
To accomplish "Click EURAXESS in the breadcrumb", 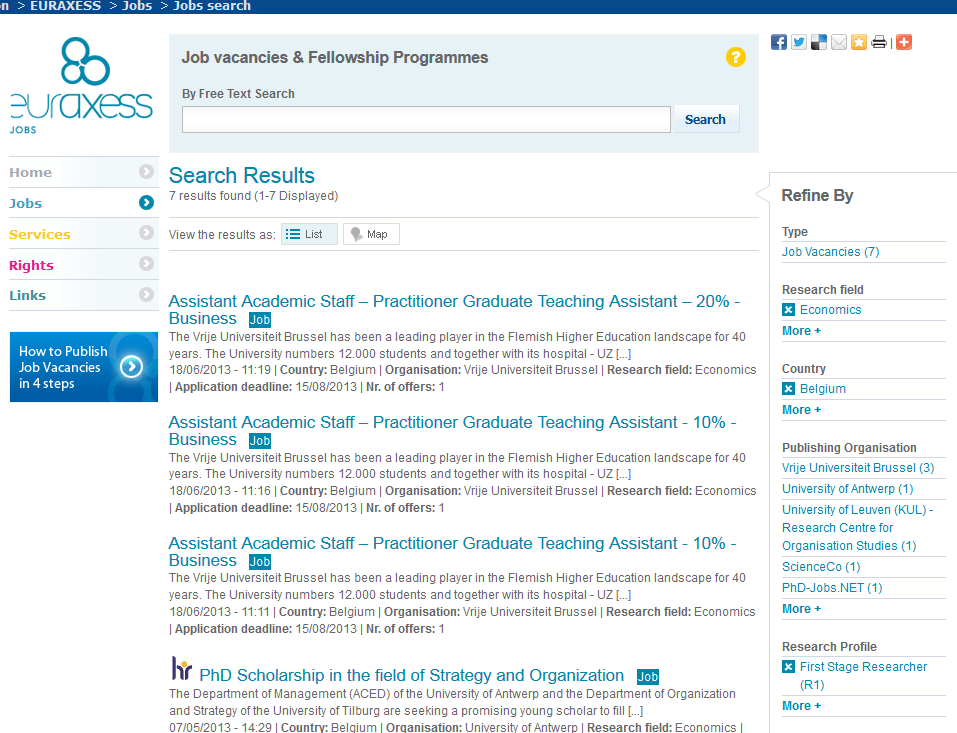I will coord(65,6).
